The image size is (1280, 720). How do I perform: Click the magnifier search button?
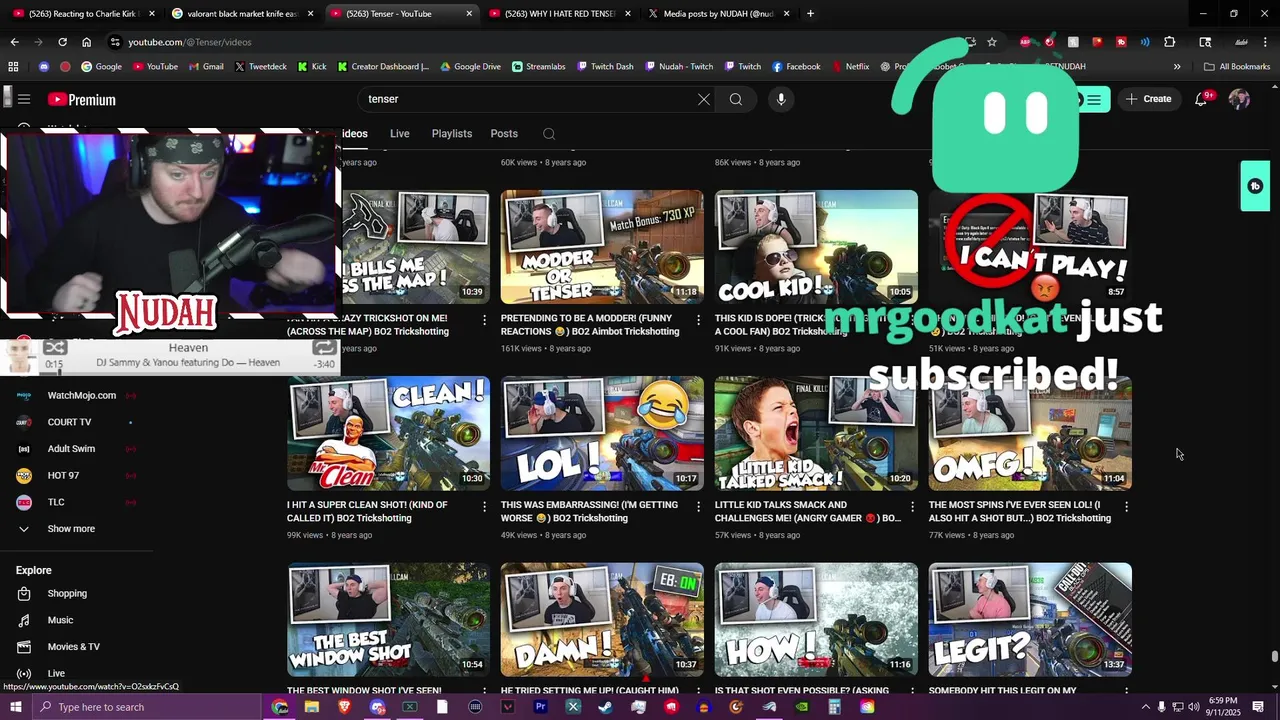(x=736, y=99)
